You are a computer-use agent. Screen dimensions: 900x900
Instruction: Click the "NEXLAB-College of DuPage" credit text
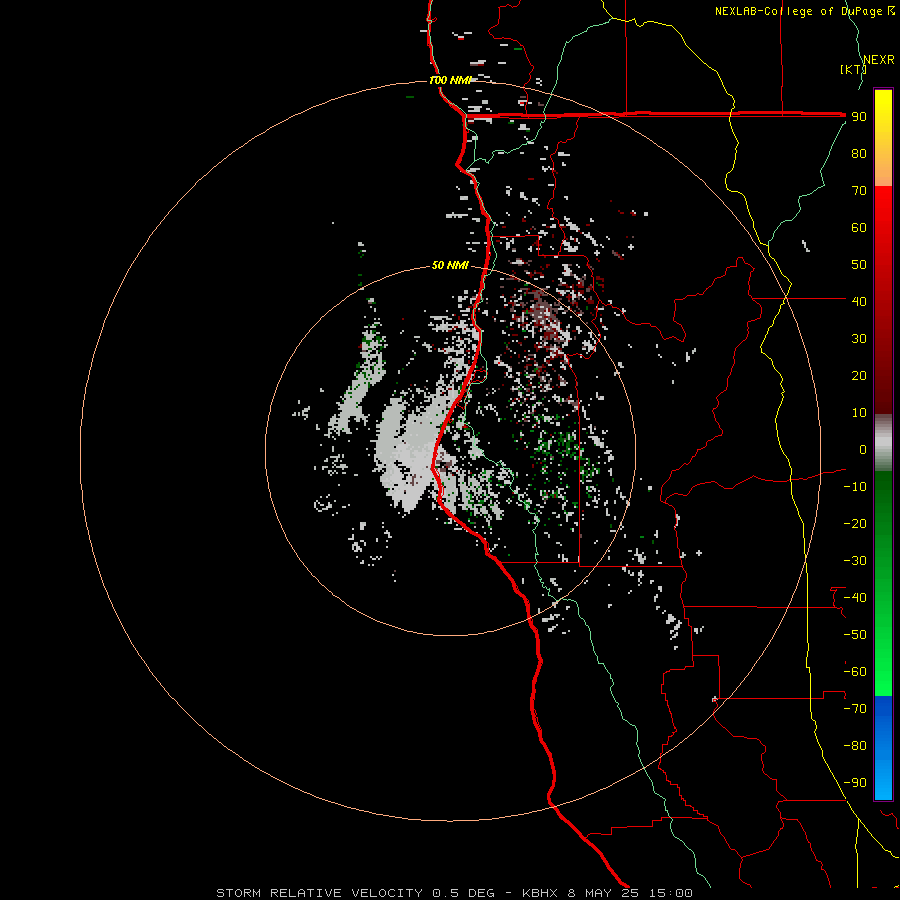pos(799,11)
